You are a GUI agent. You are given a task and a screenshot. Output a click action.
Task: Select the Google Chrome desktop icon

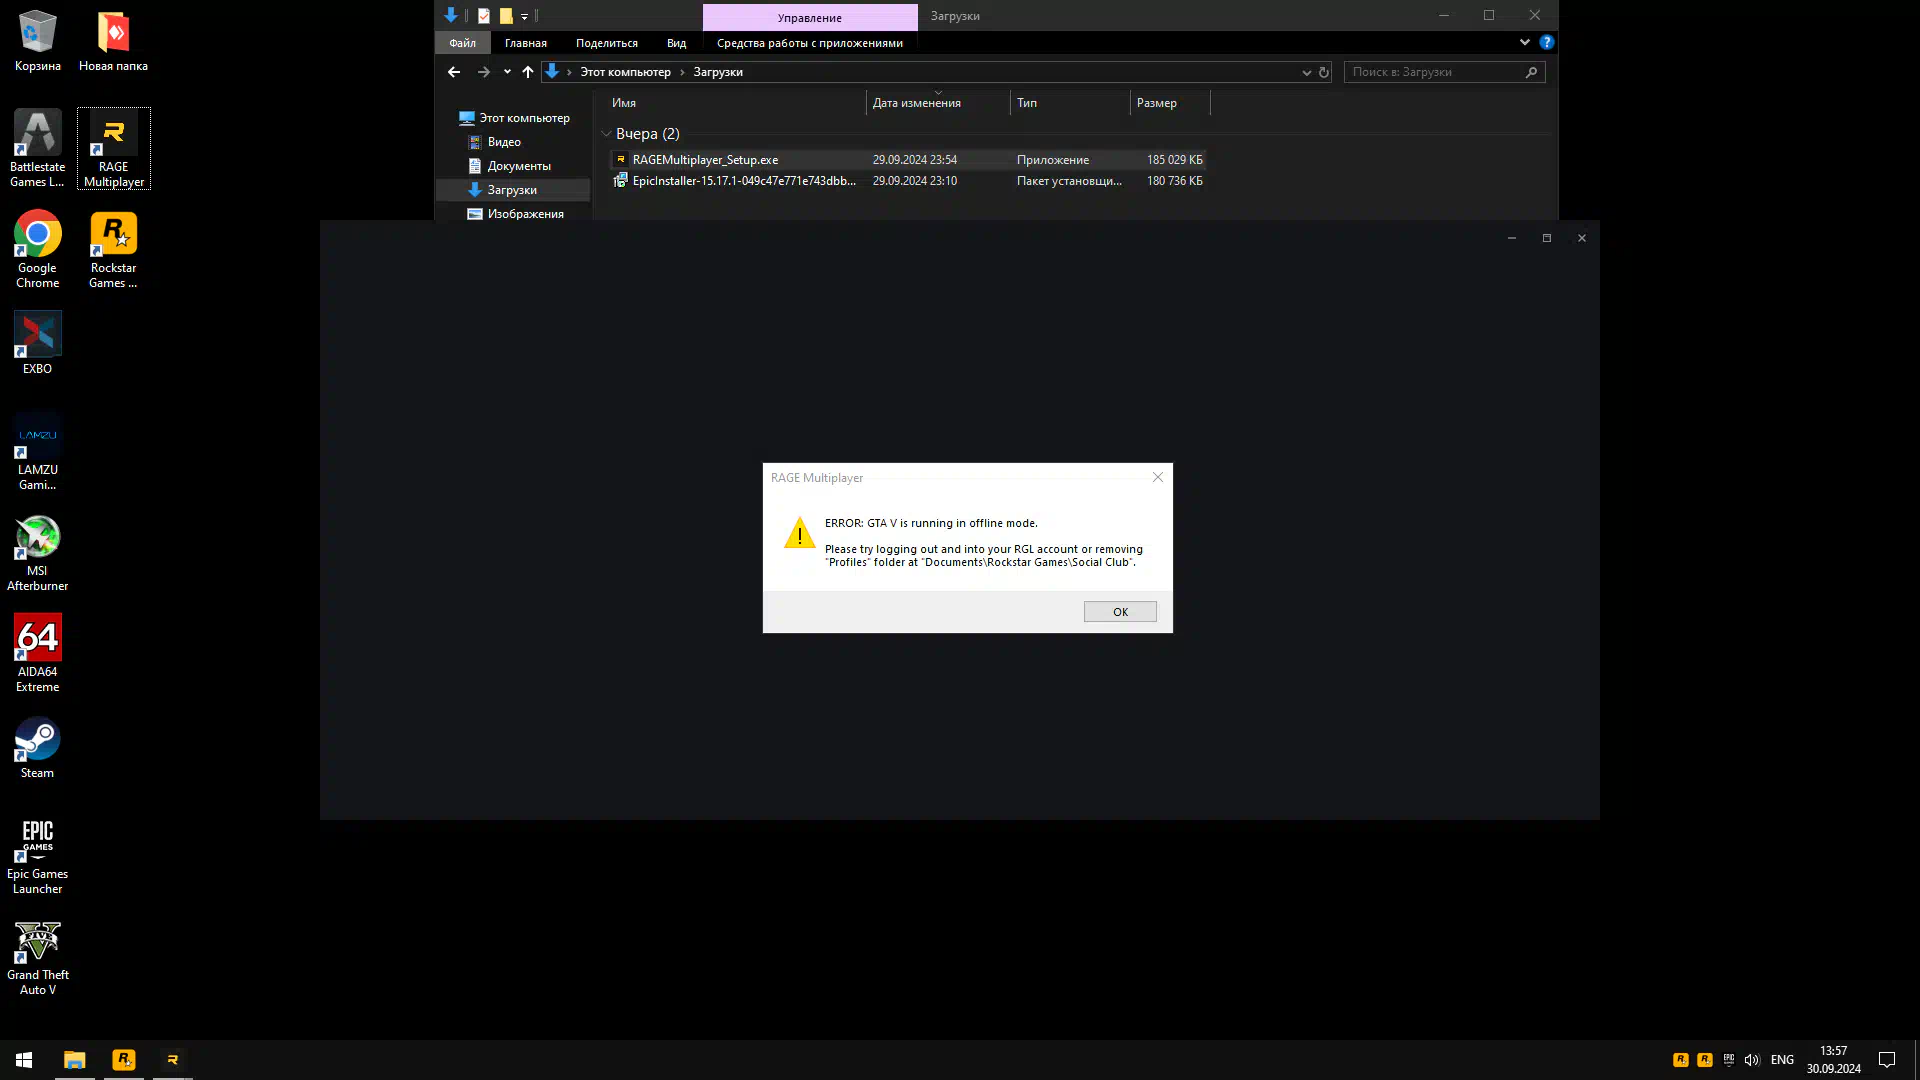tap(37, 249)
